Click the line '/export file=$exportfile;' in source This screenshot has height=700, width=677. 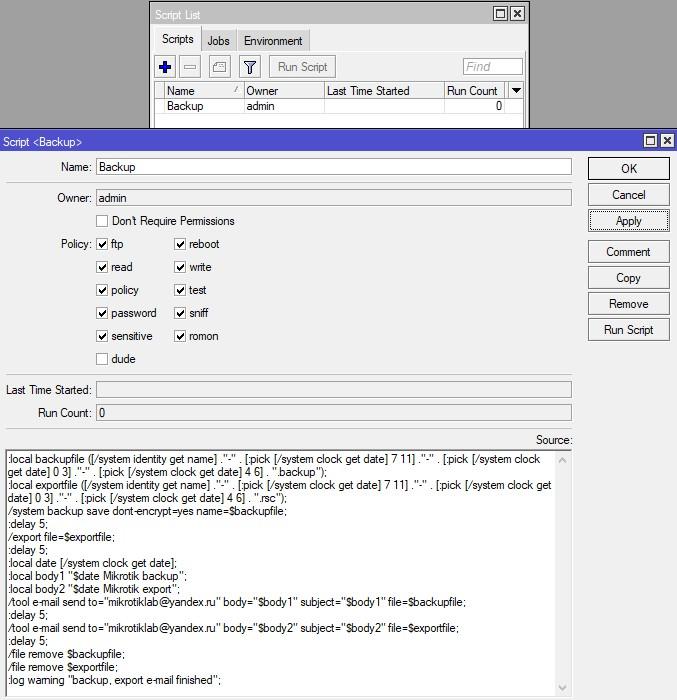tap(62, 537)
